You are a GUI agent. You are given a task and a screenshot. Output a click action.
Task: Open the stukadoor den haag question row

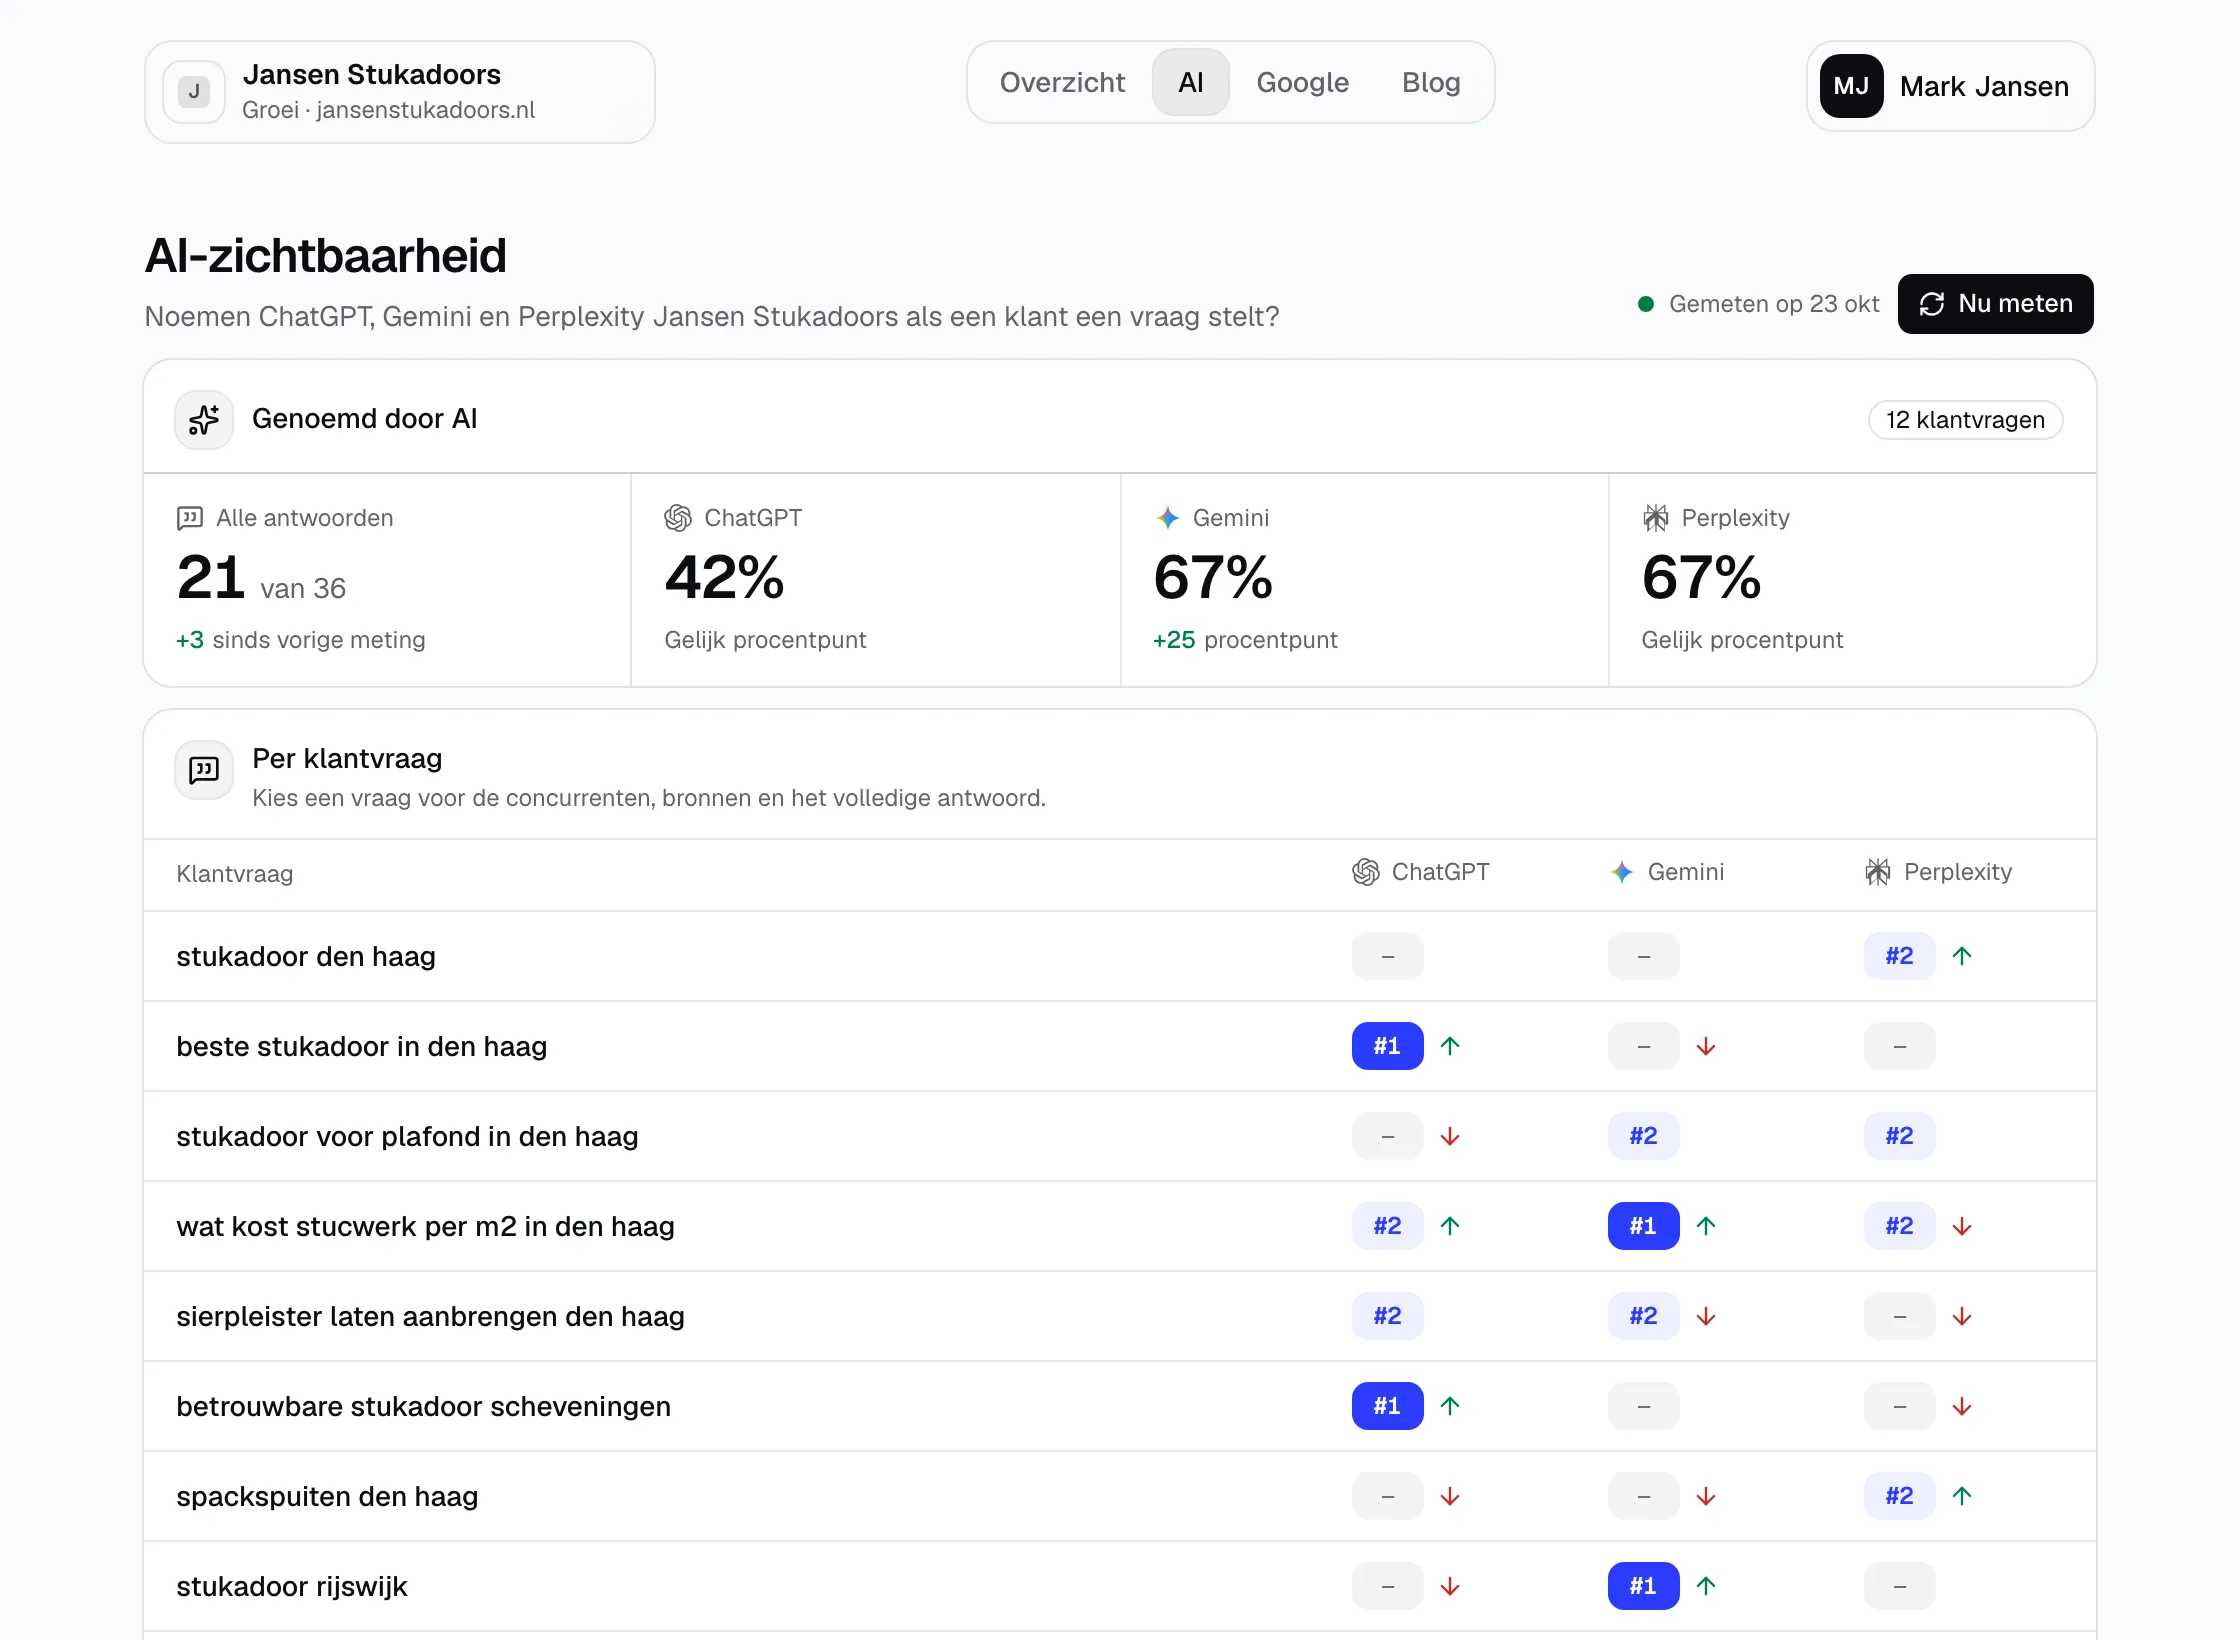pos(1120,956)
